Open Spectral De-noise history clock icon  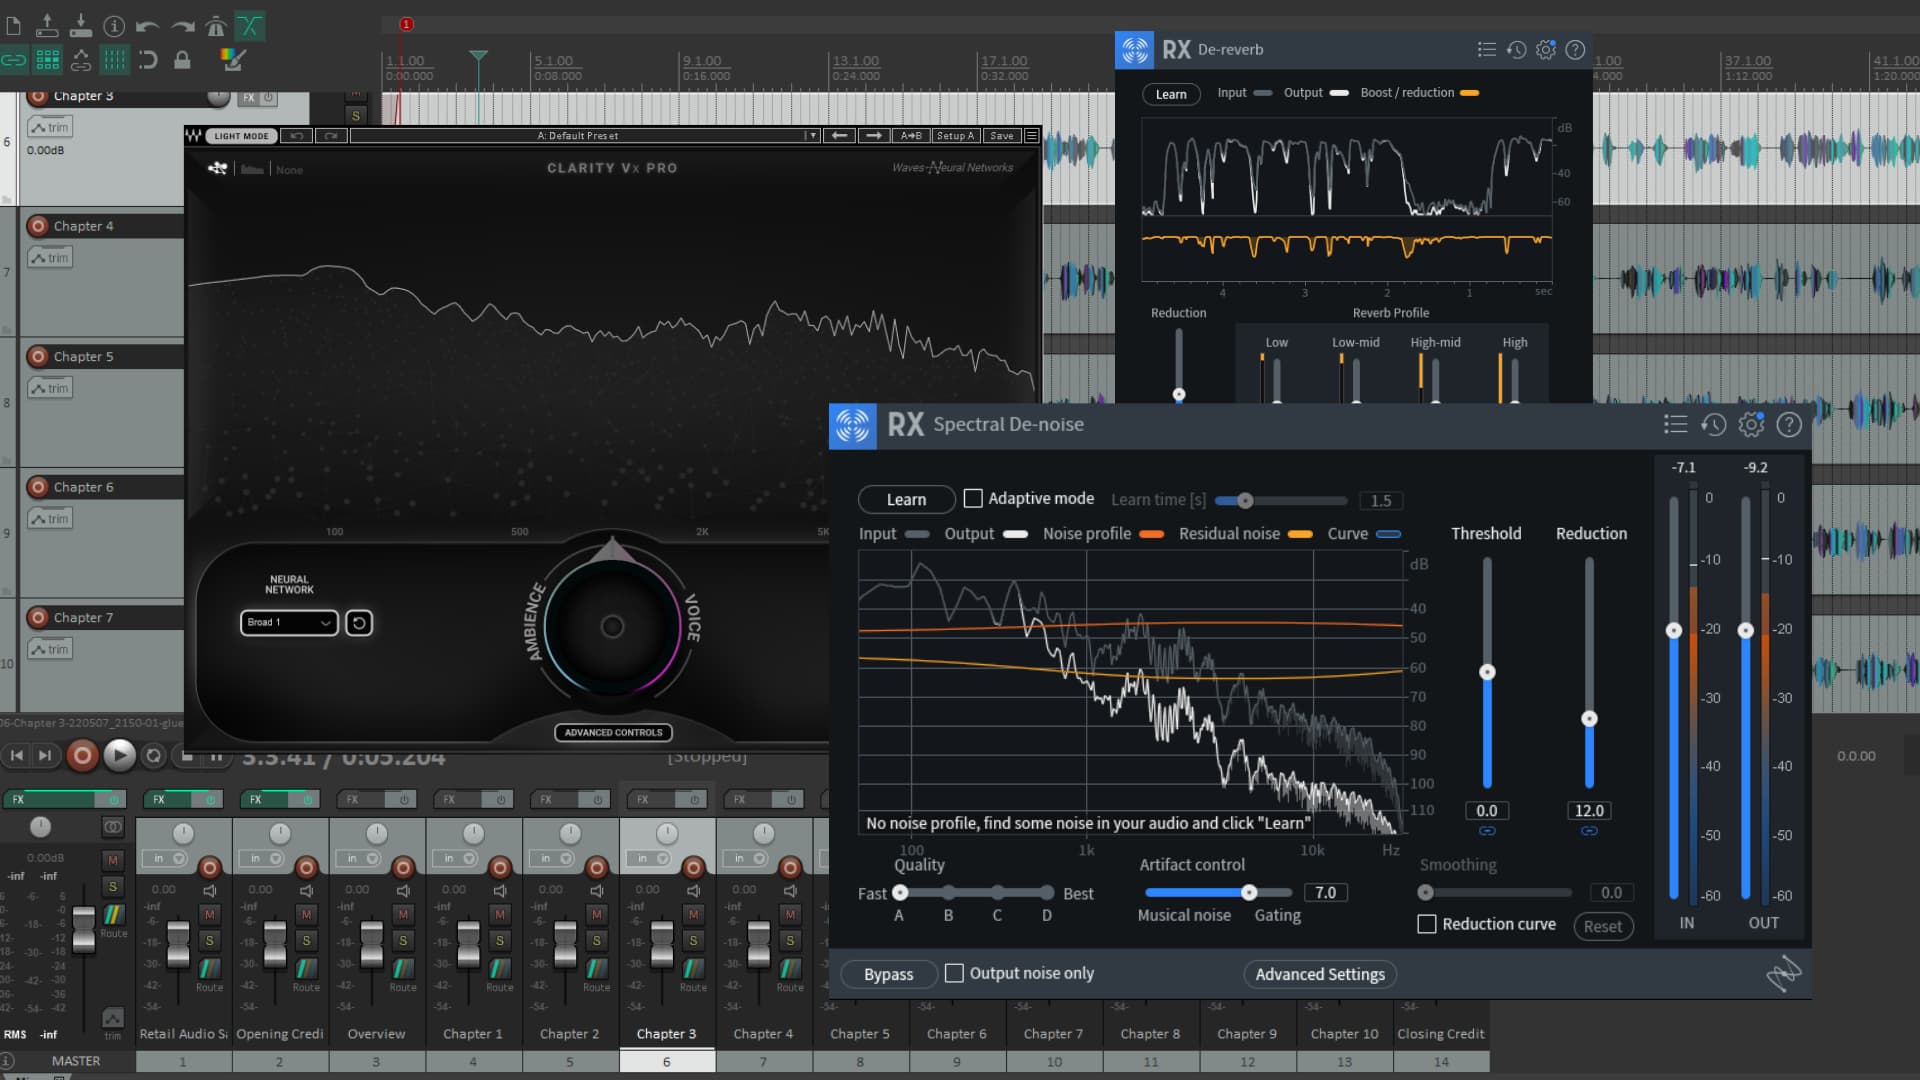(1713, 425)
